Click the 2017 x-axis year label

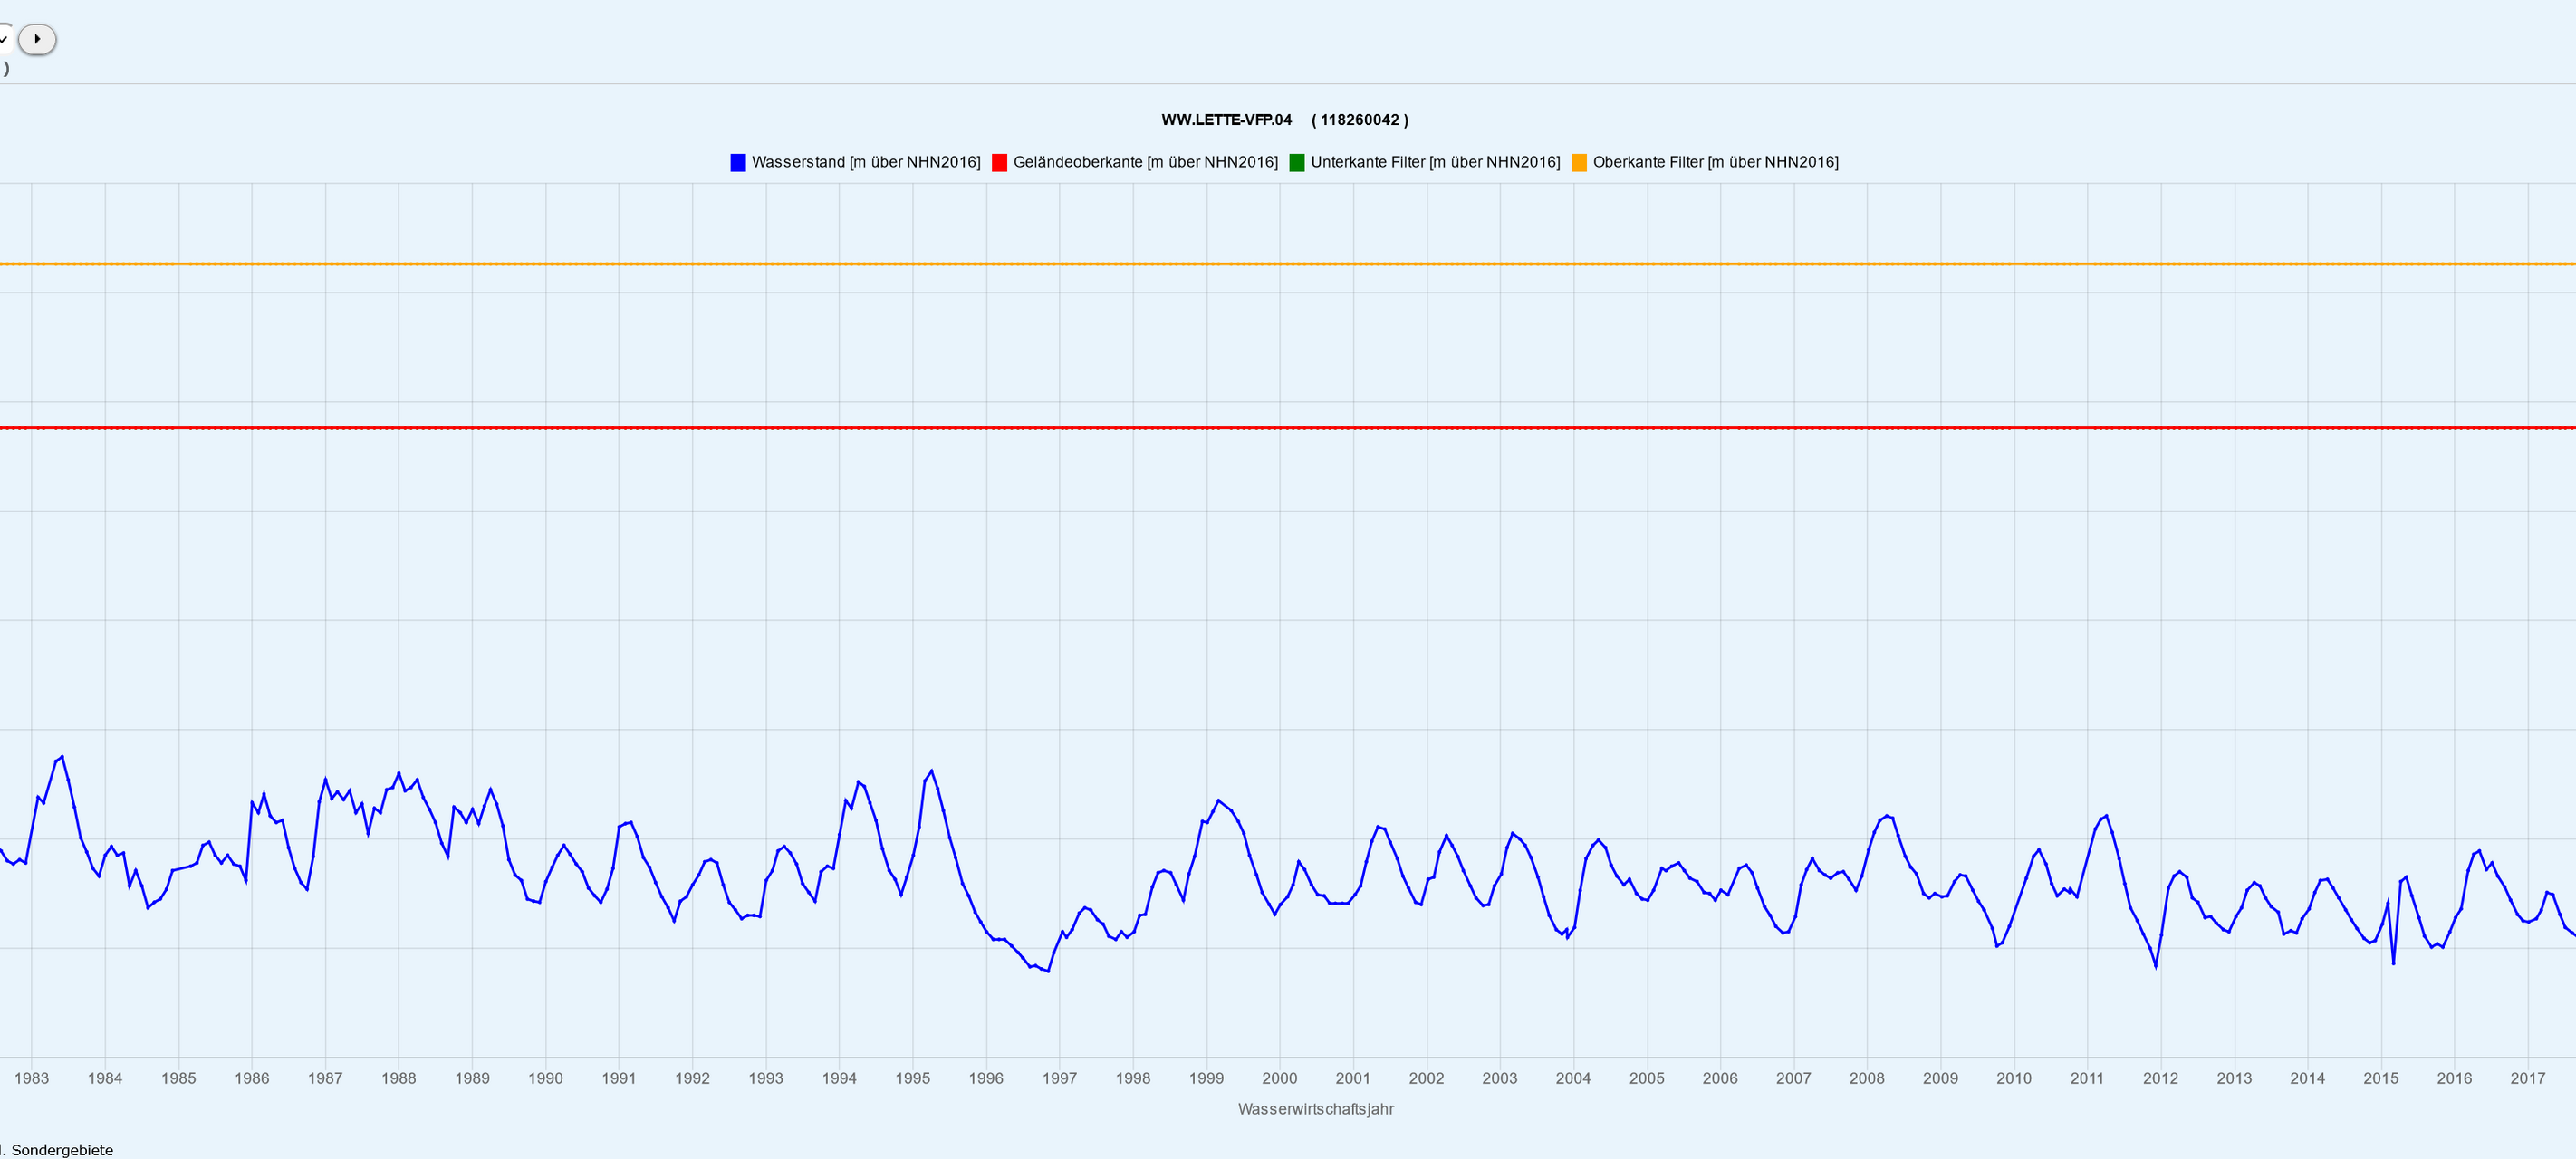2527,1078
